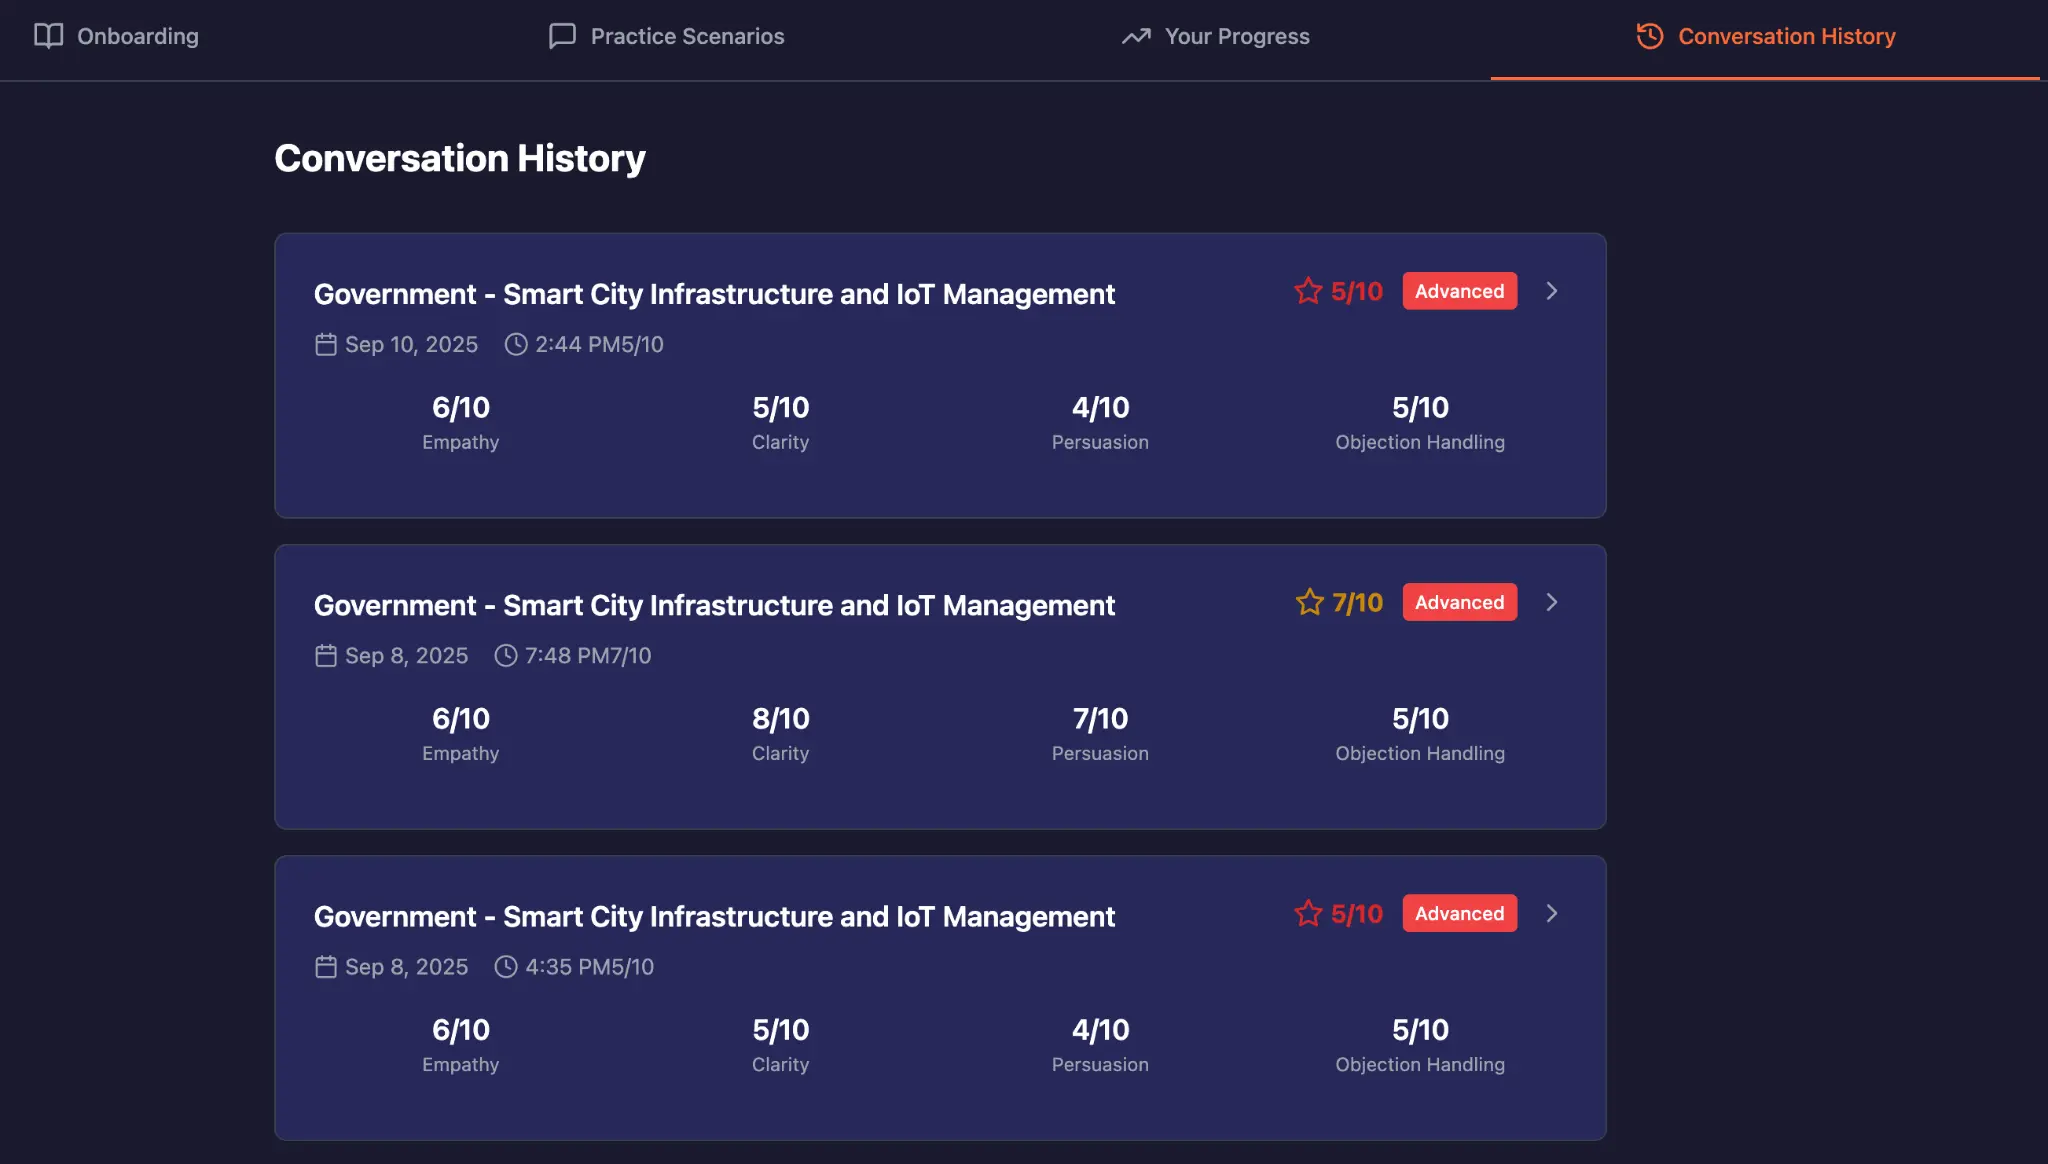Click the book icon beside Onboarding

(49, 36)
